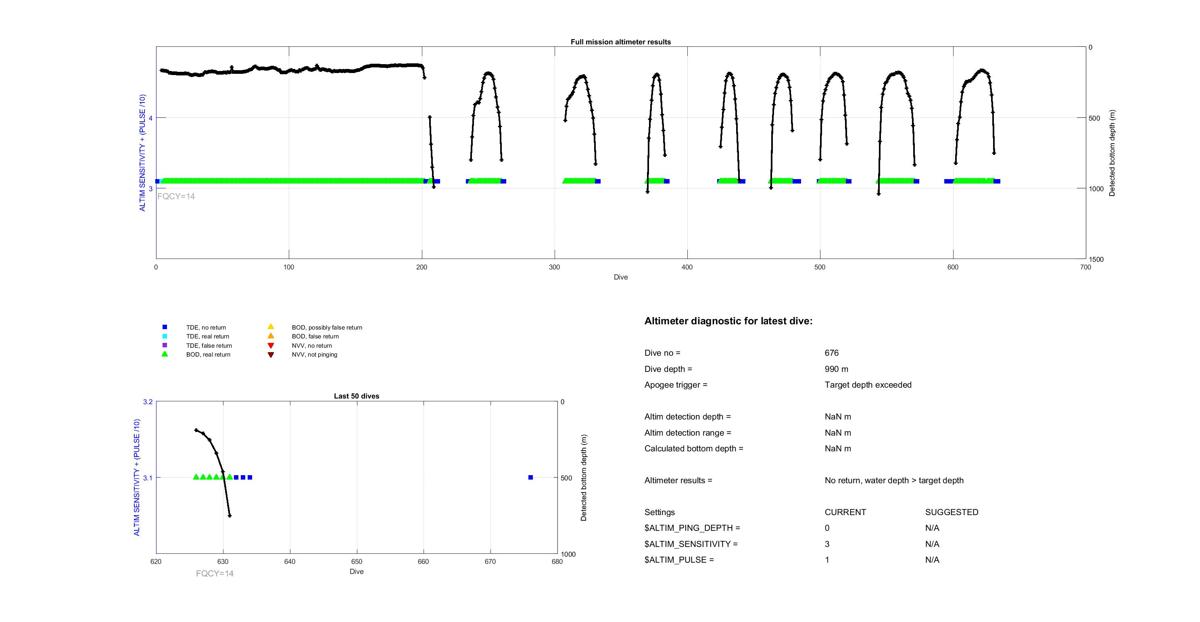
Task: Click the x-axis tick 700 on full mission plot
Action: pos(1086,267)
